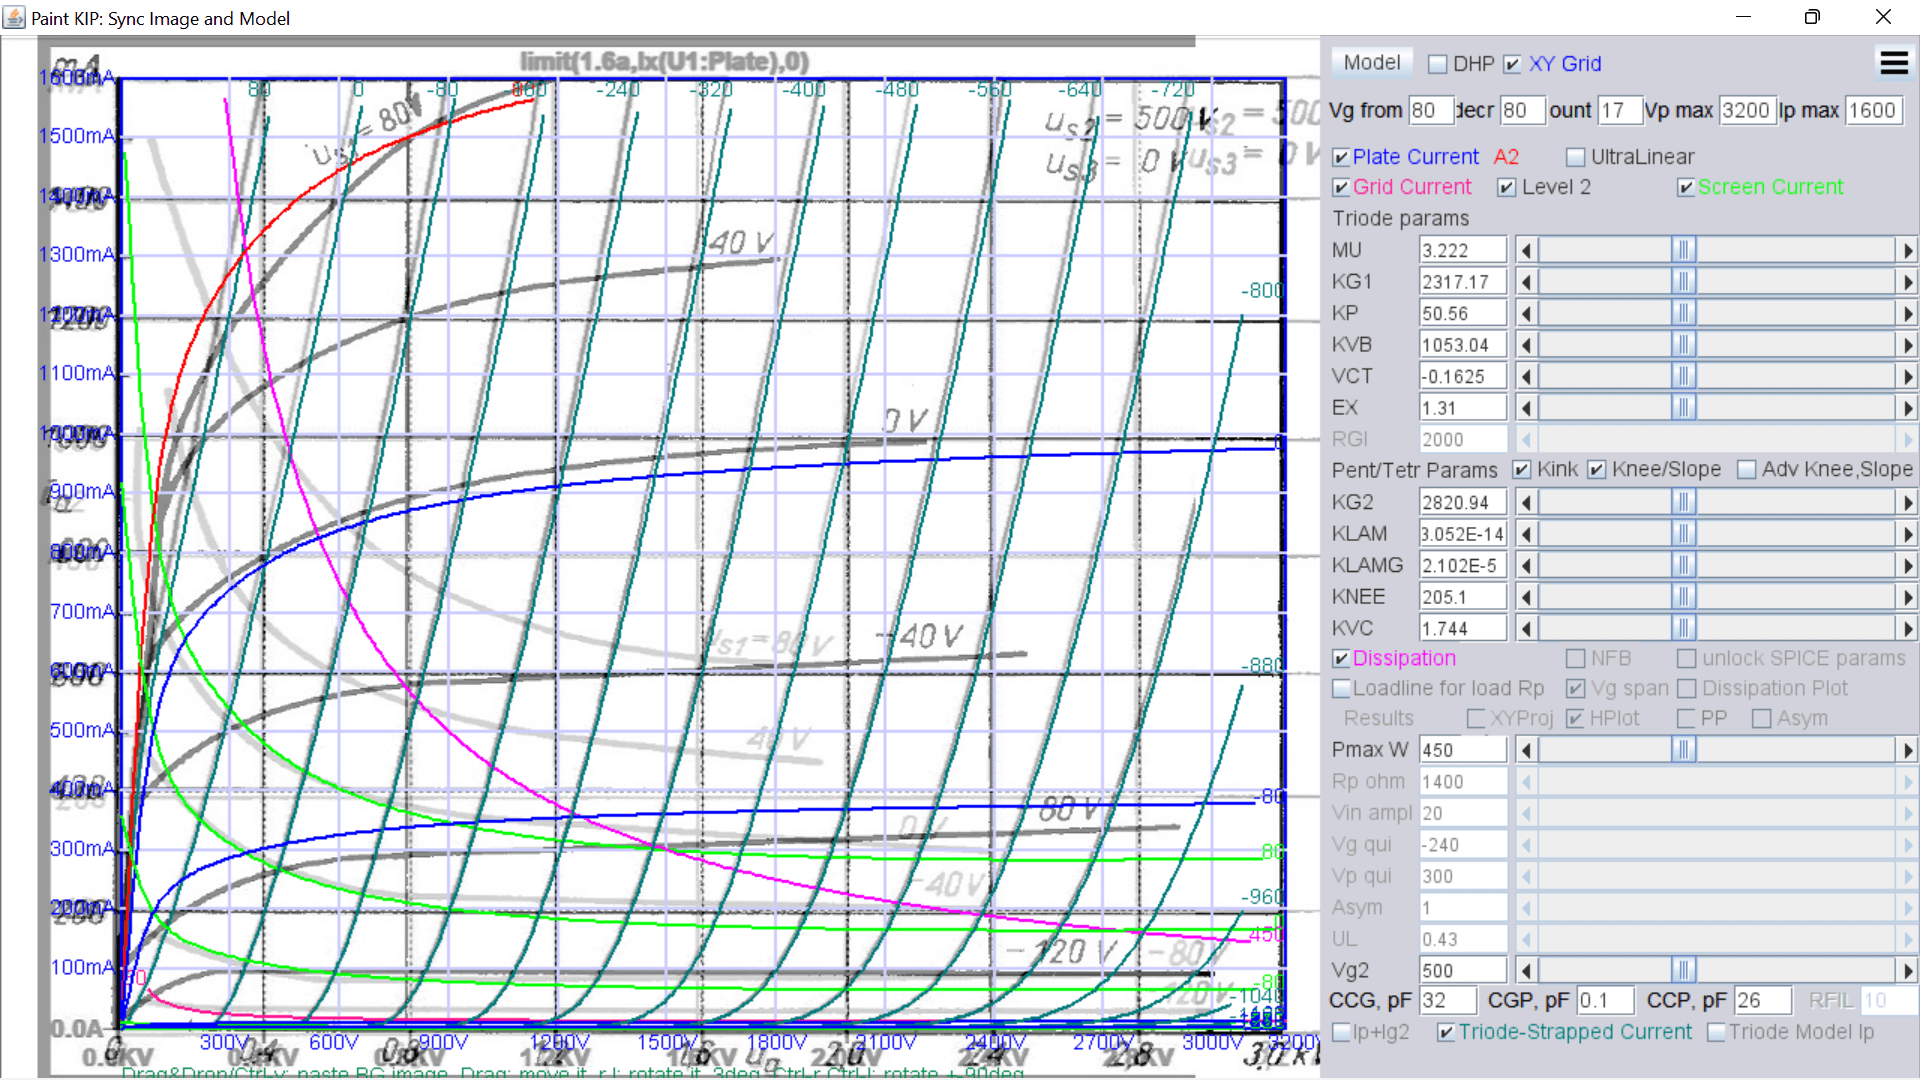The height and width of the screenshot is (1080, 1920).
Task: Disable the Grid Current checkbox
Action: pyautogui.click(x=1342, y=187)
